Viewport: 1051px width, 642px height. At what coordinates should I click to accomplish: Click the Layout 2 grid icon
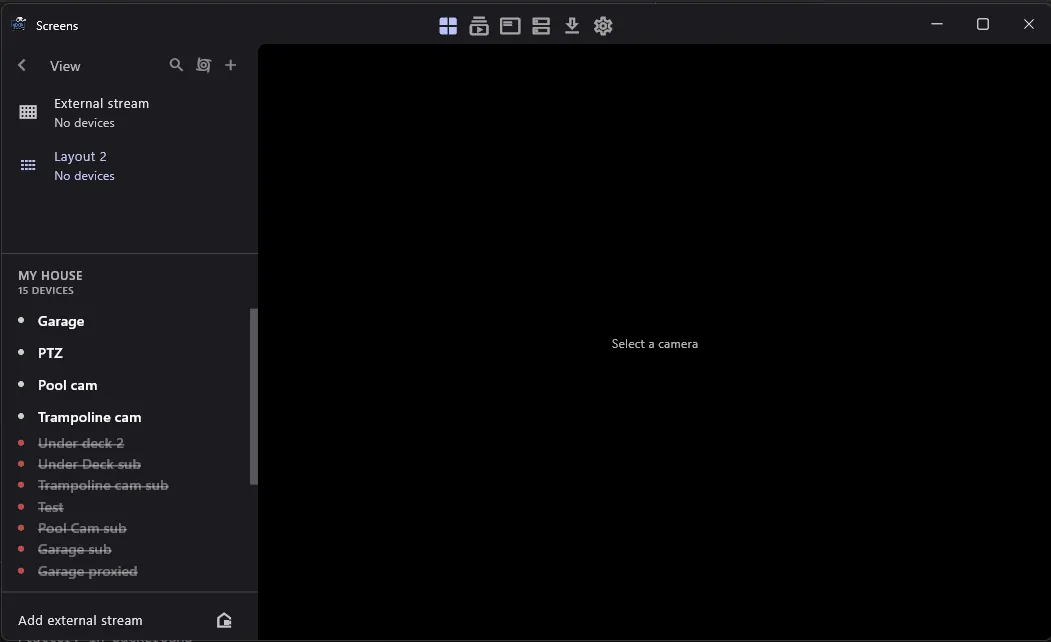28,165
